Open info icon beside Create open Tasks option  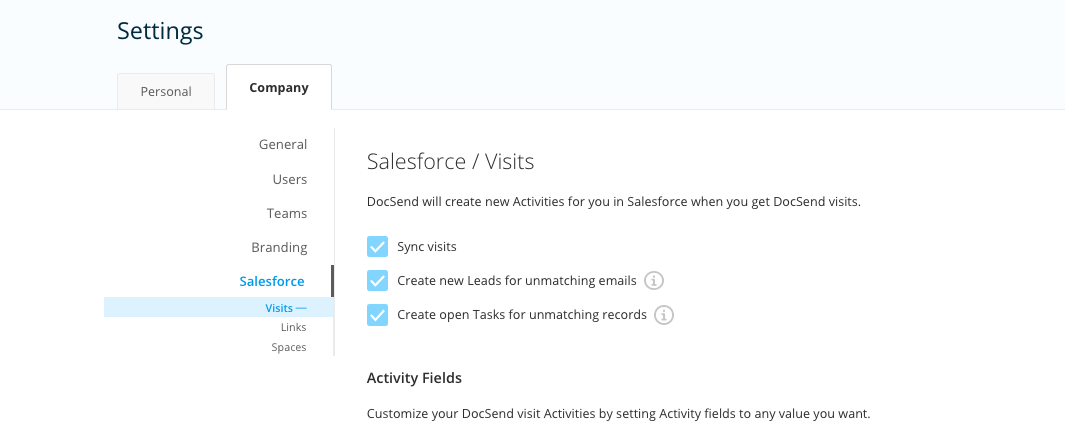[x=664, y=315]
